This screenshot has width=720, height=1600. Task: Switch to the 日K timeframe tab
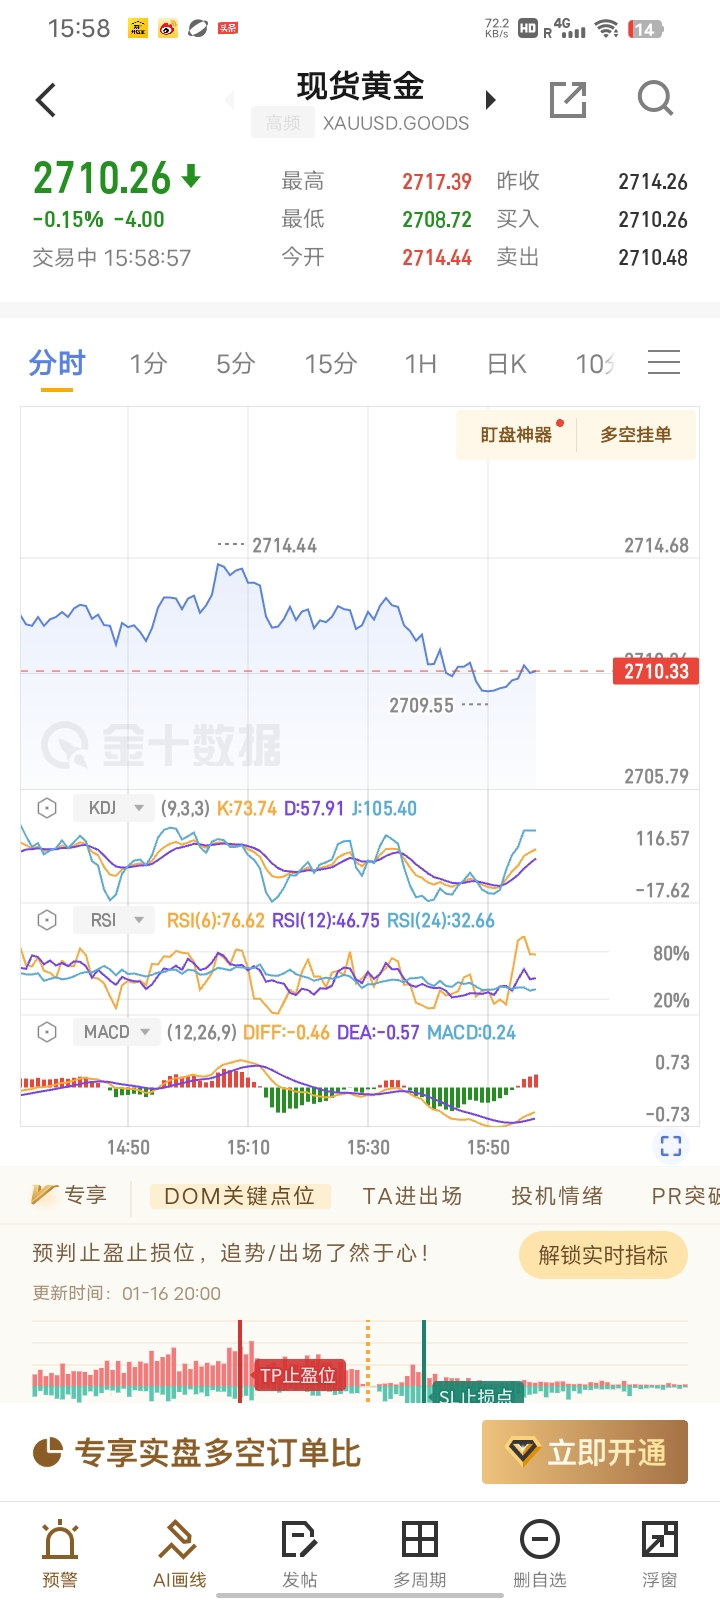(x=507, y=364)
